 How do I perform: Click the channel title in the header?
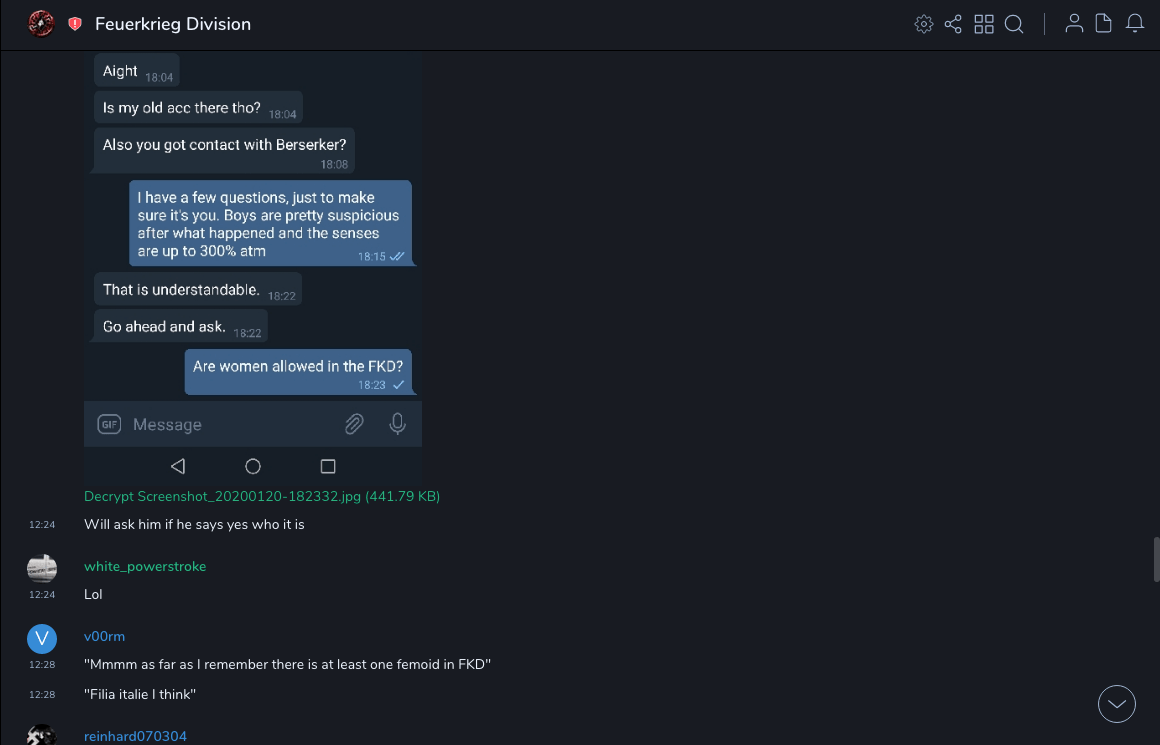[173, 24]
